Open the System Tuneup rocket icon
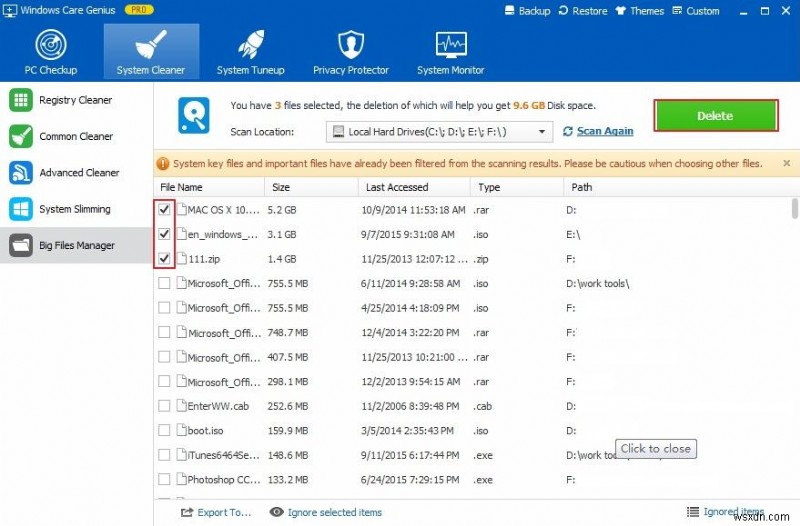 (x=251, y=44)
